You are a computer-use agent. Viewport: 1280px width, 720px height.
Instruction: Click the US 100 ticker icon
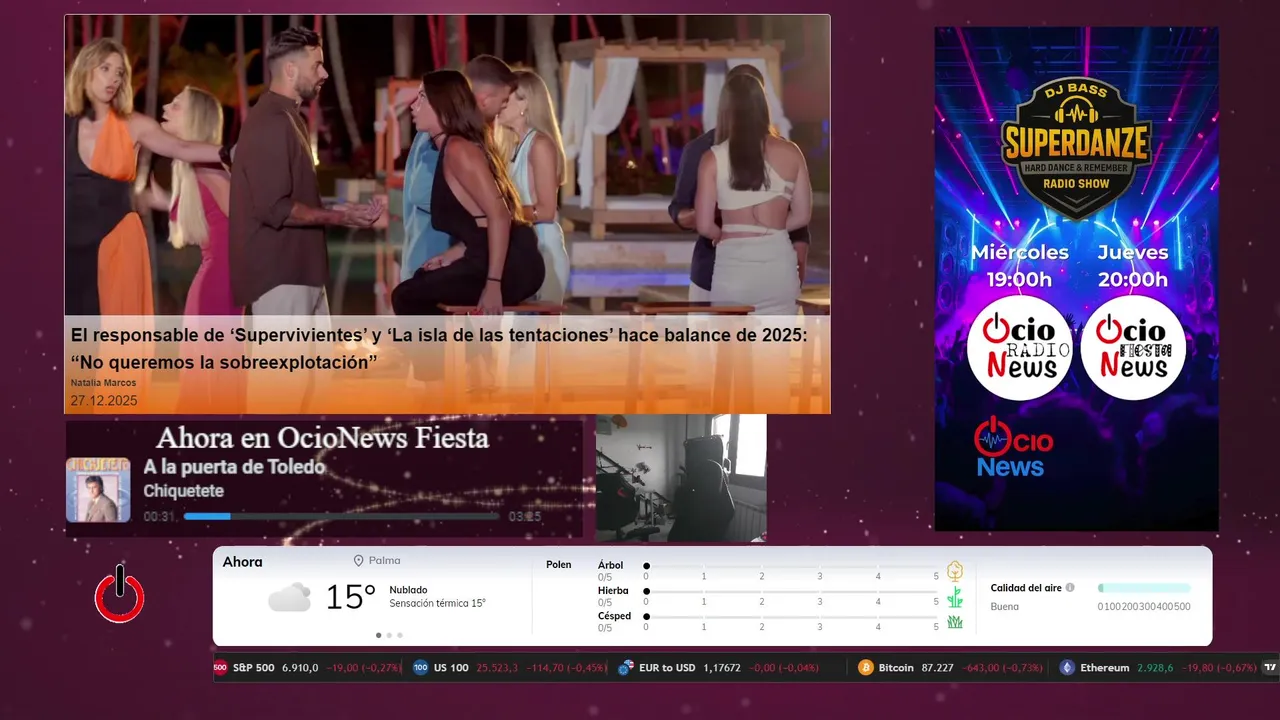point(420,667)
